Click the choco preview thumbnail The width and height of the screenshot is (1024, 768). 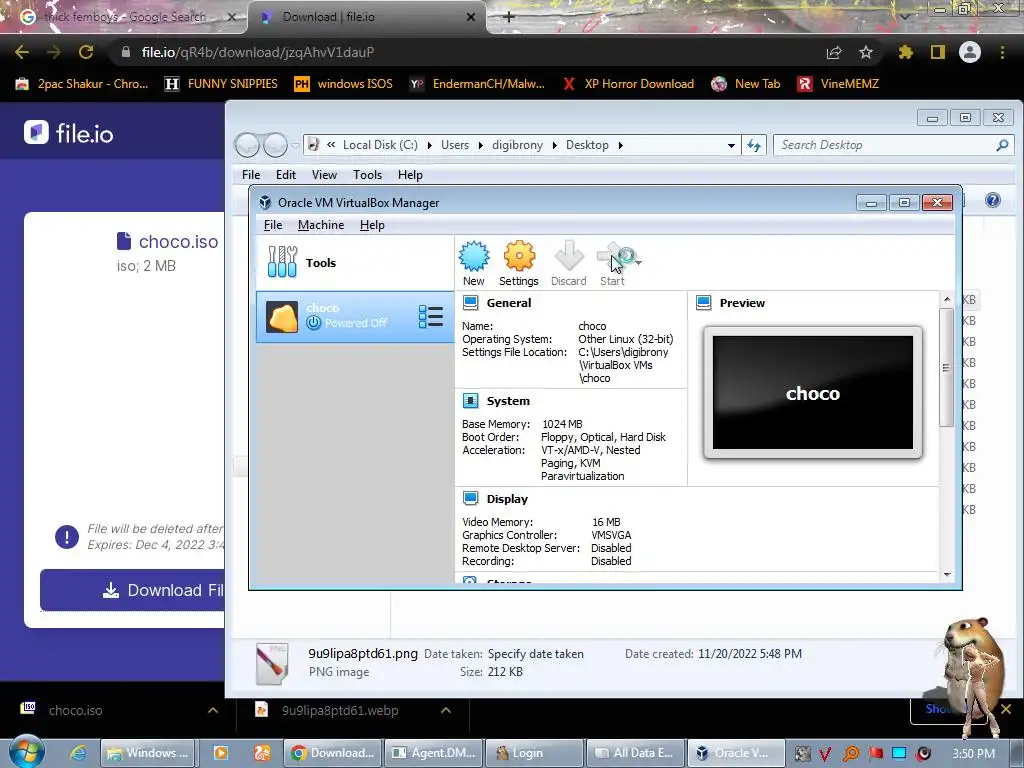point(812,392)
